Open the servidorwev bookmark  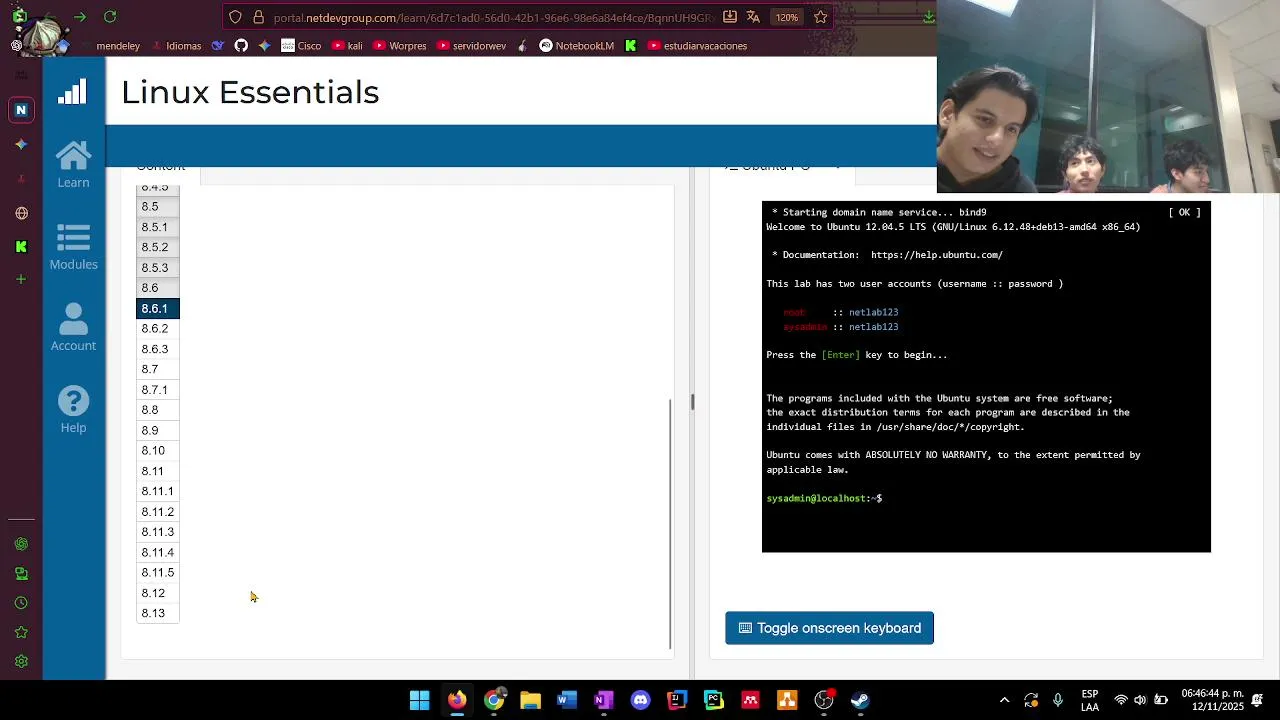(471, 45)
